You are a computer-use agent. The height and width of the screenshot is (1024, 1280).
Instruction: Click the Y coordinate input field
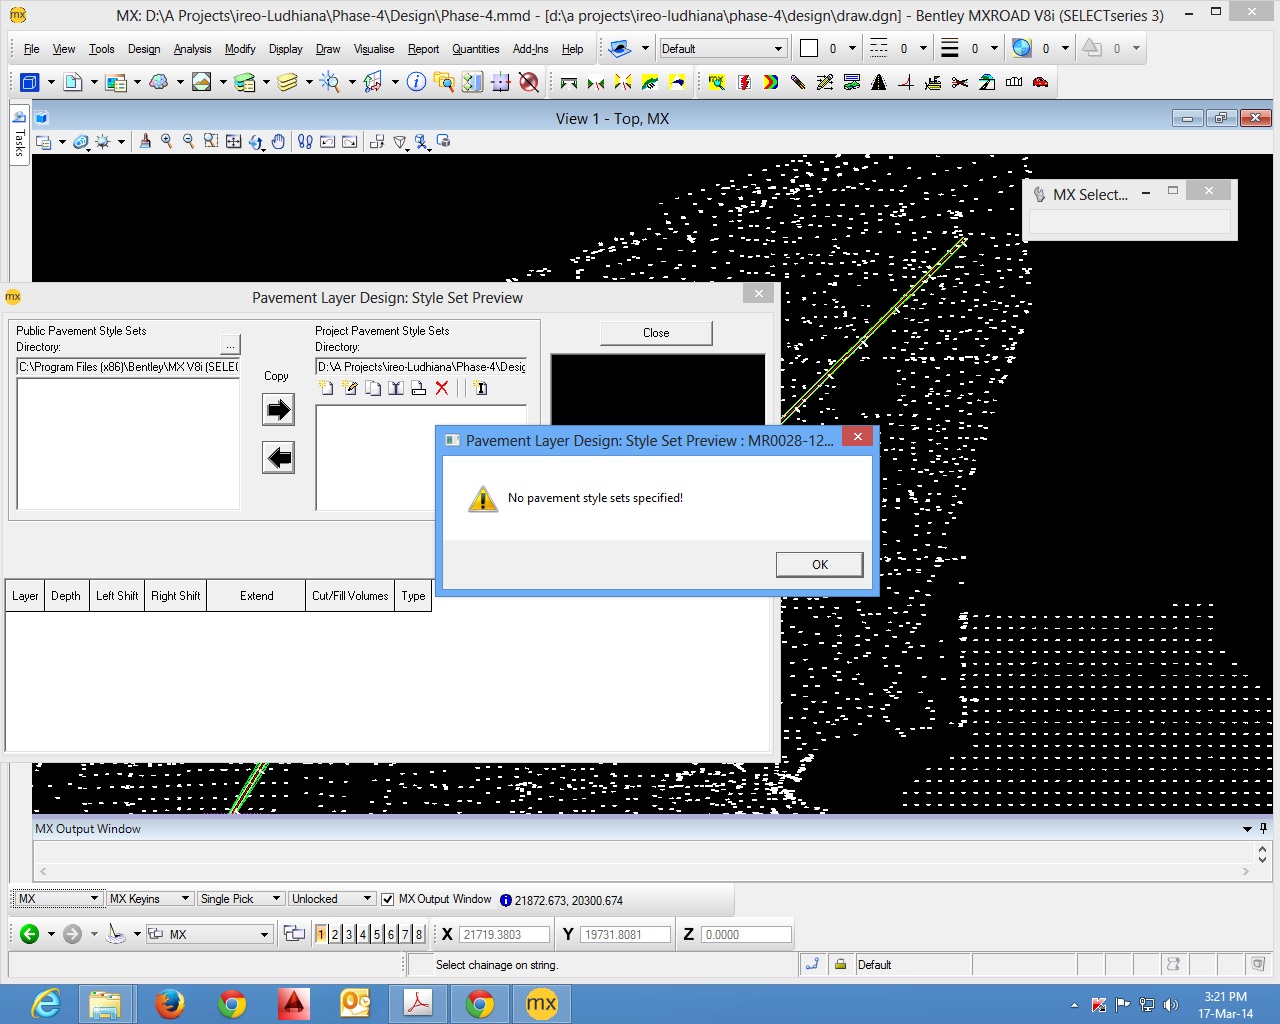point(626,934)
